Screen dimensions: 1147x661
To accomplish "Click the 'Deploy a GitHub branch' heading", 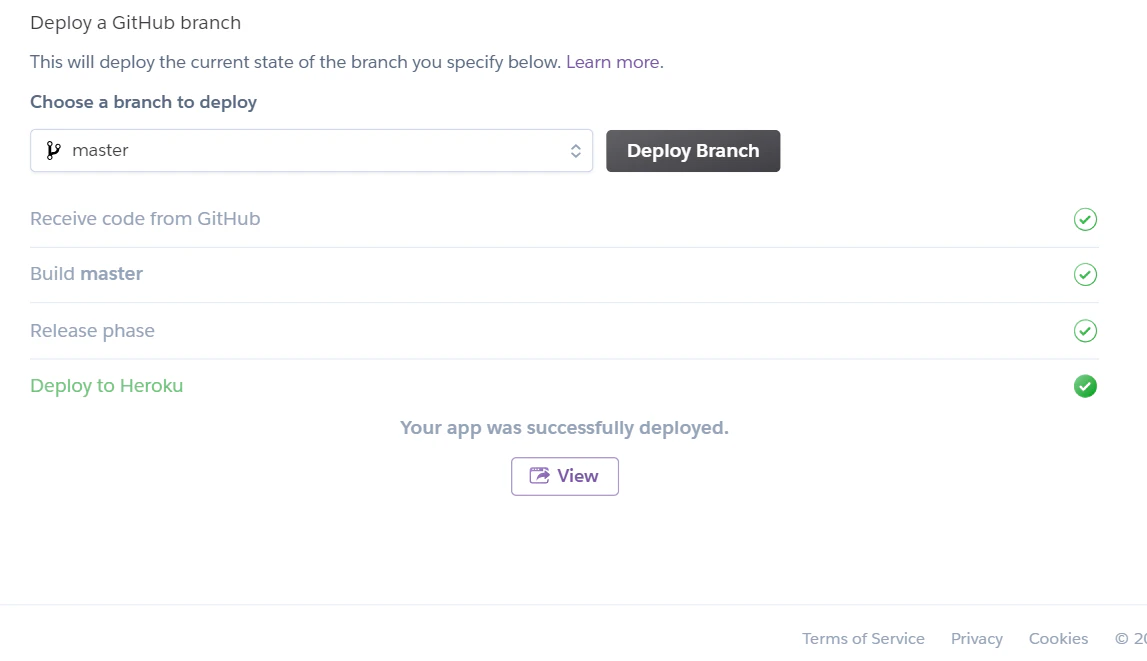I will (135, 23).
